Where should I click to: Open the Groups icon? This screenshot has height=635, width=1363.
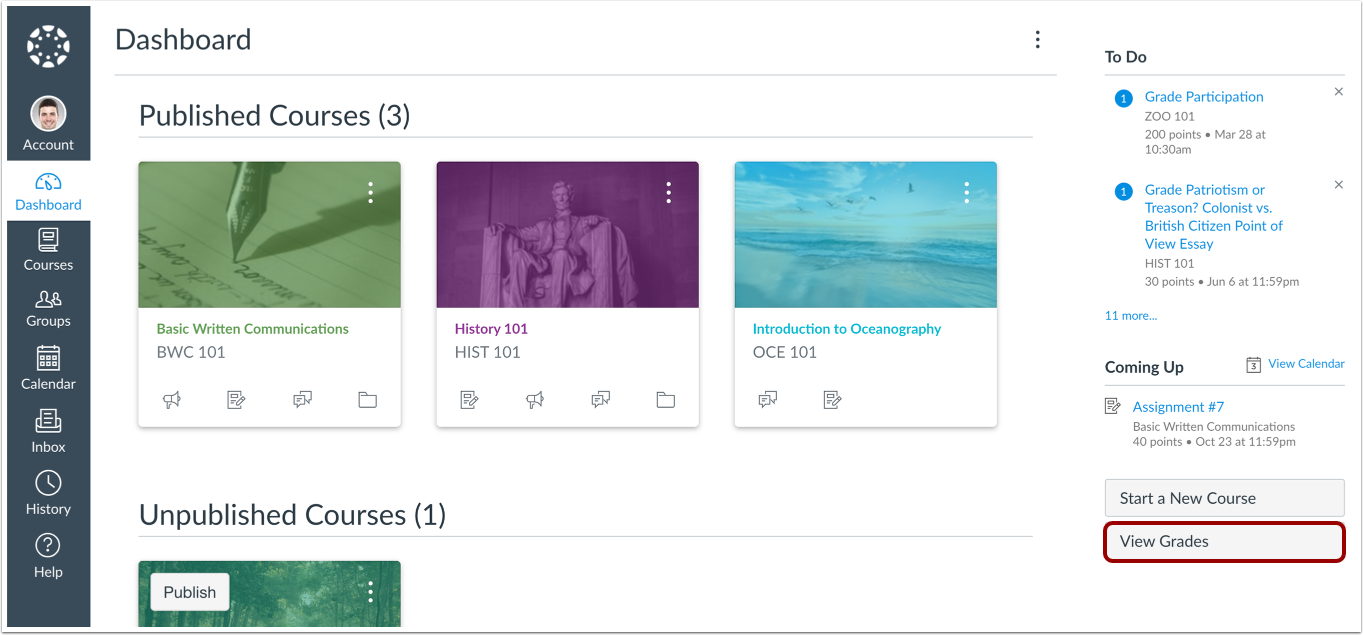click(47, 307)
